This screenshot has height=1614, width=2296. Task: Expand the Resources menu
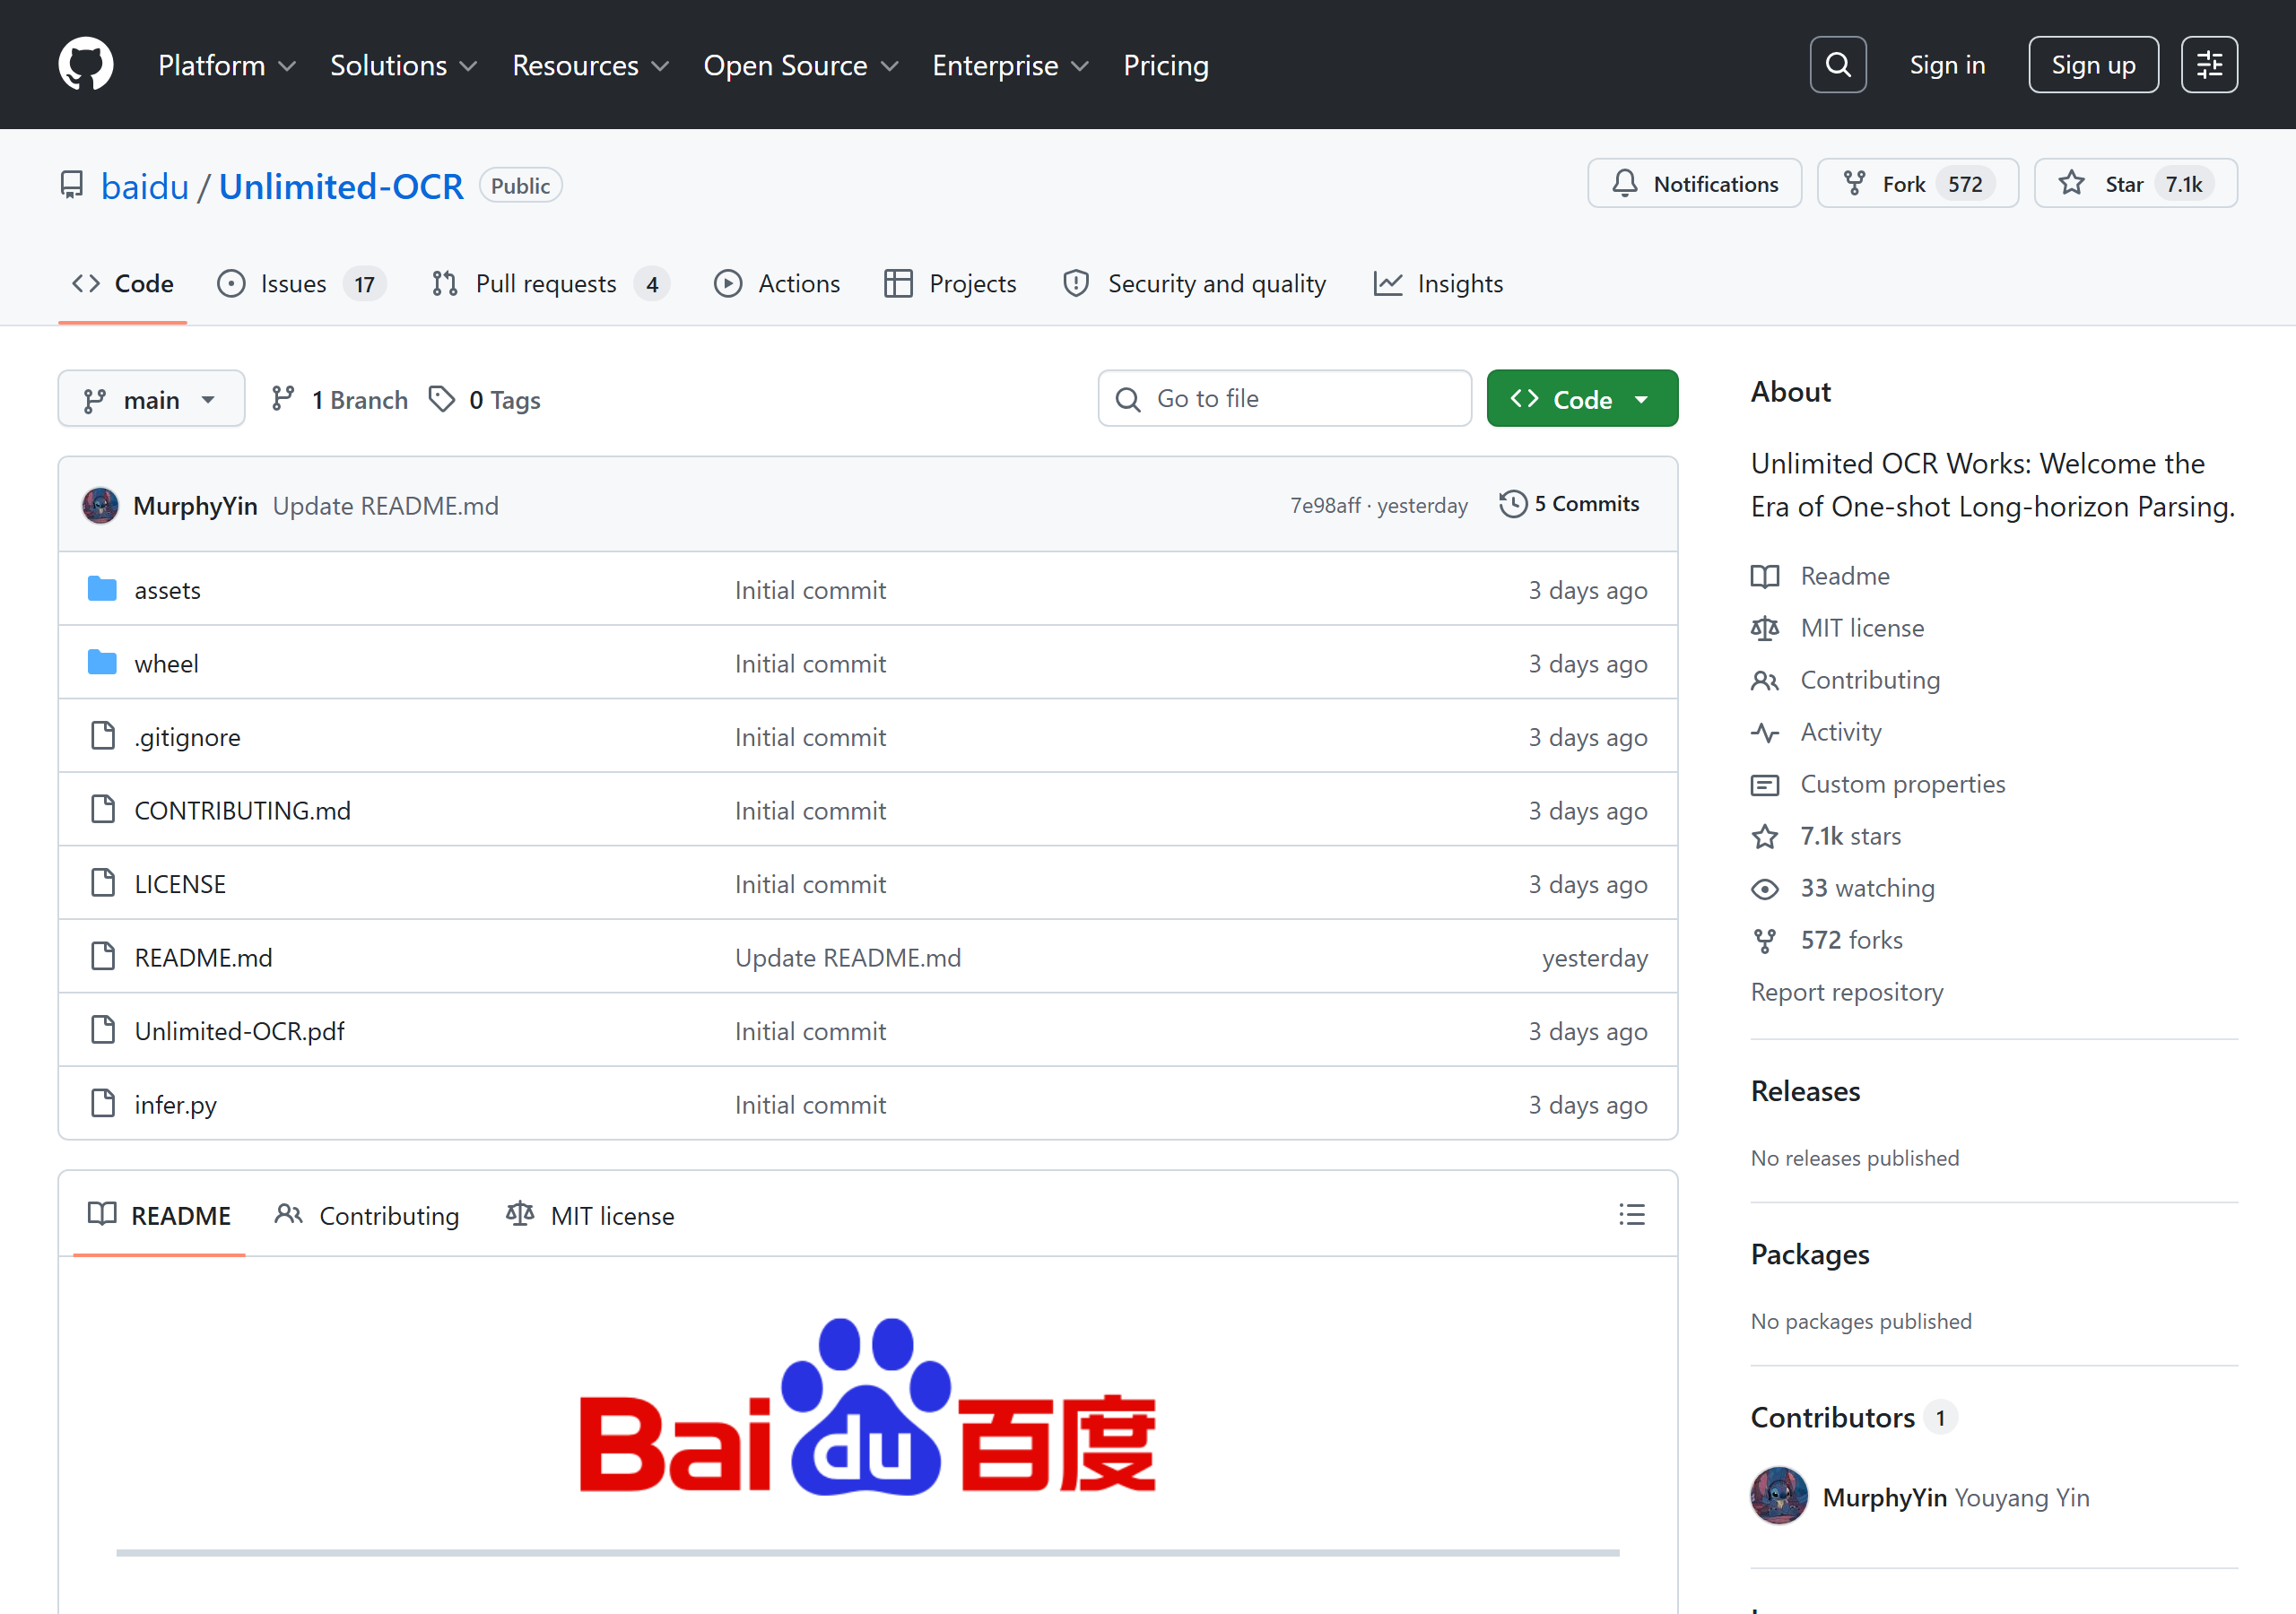tap(590, 66)
